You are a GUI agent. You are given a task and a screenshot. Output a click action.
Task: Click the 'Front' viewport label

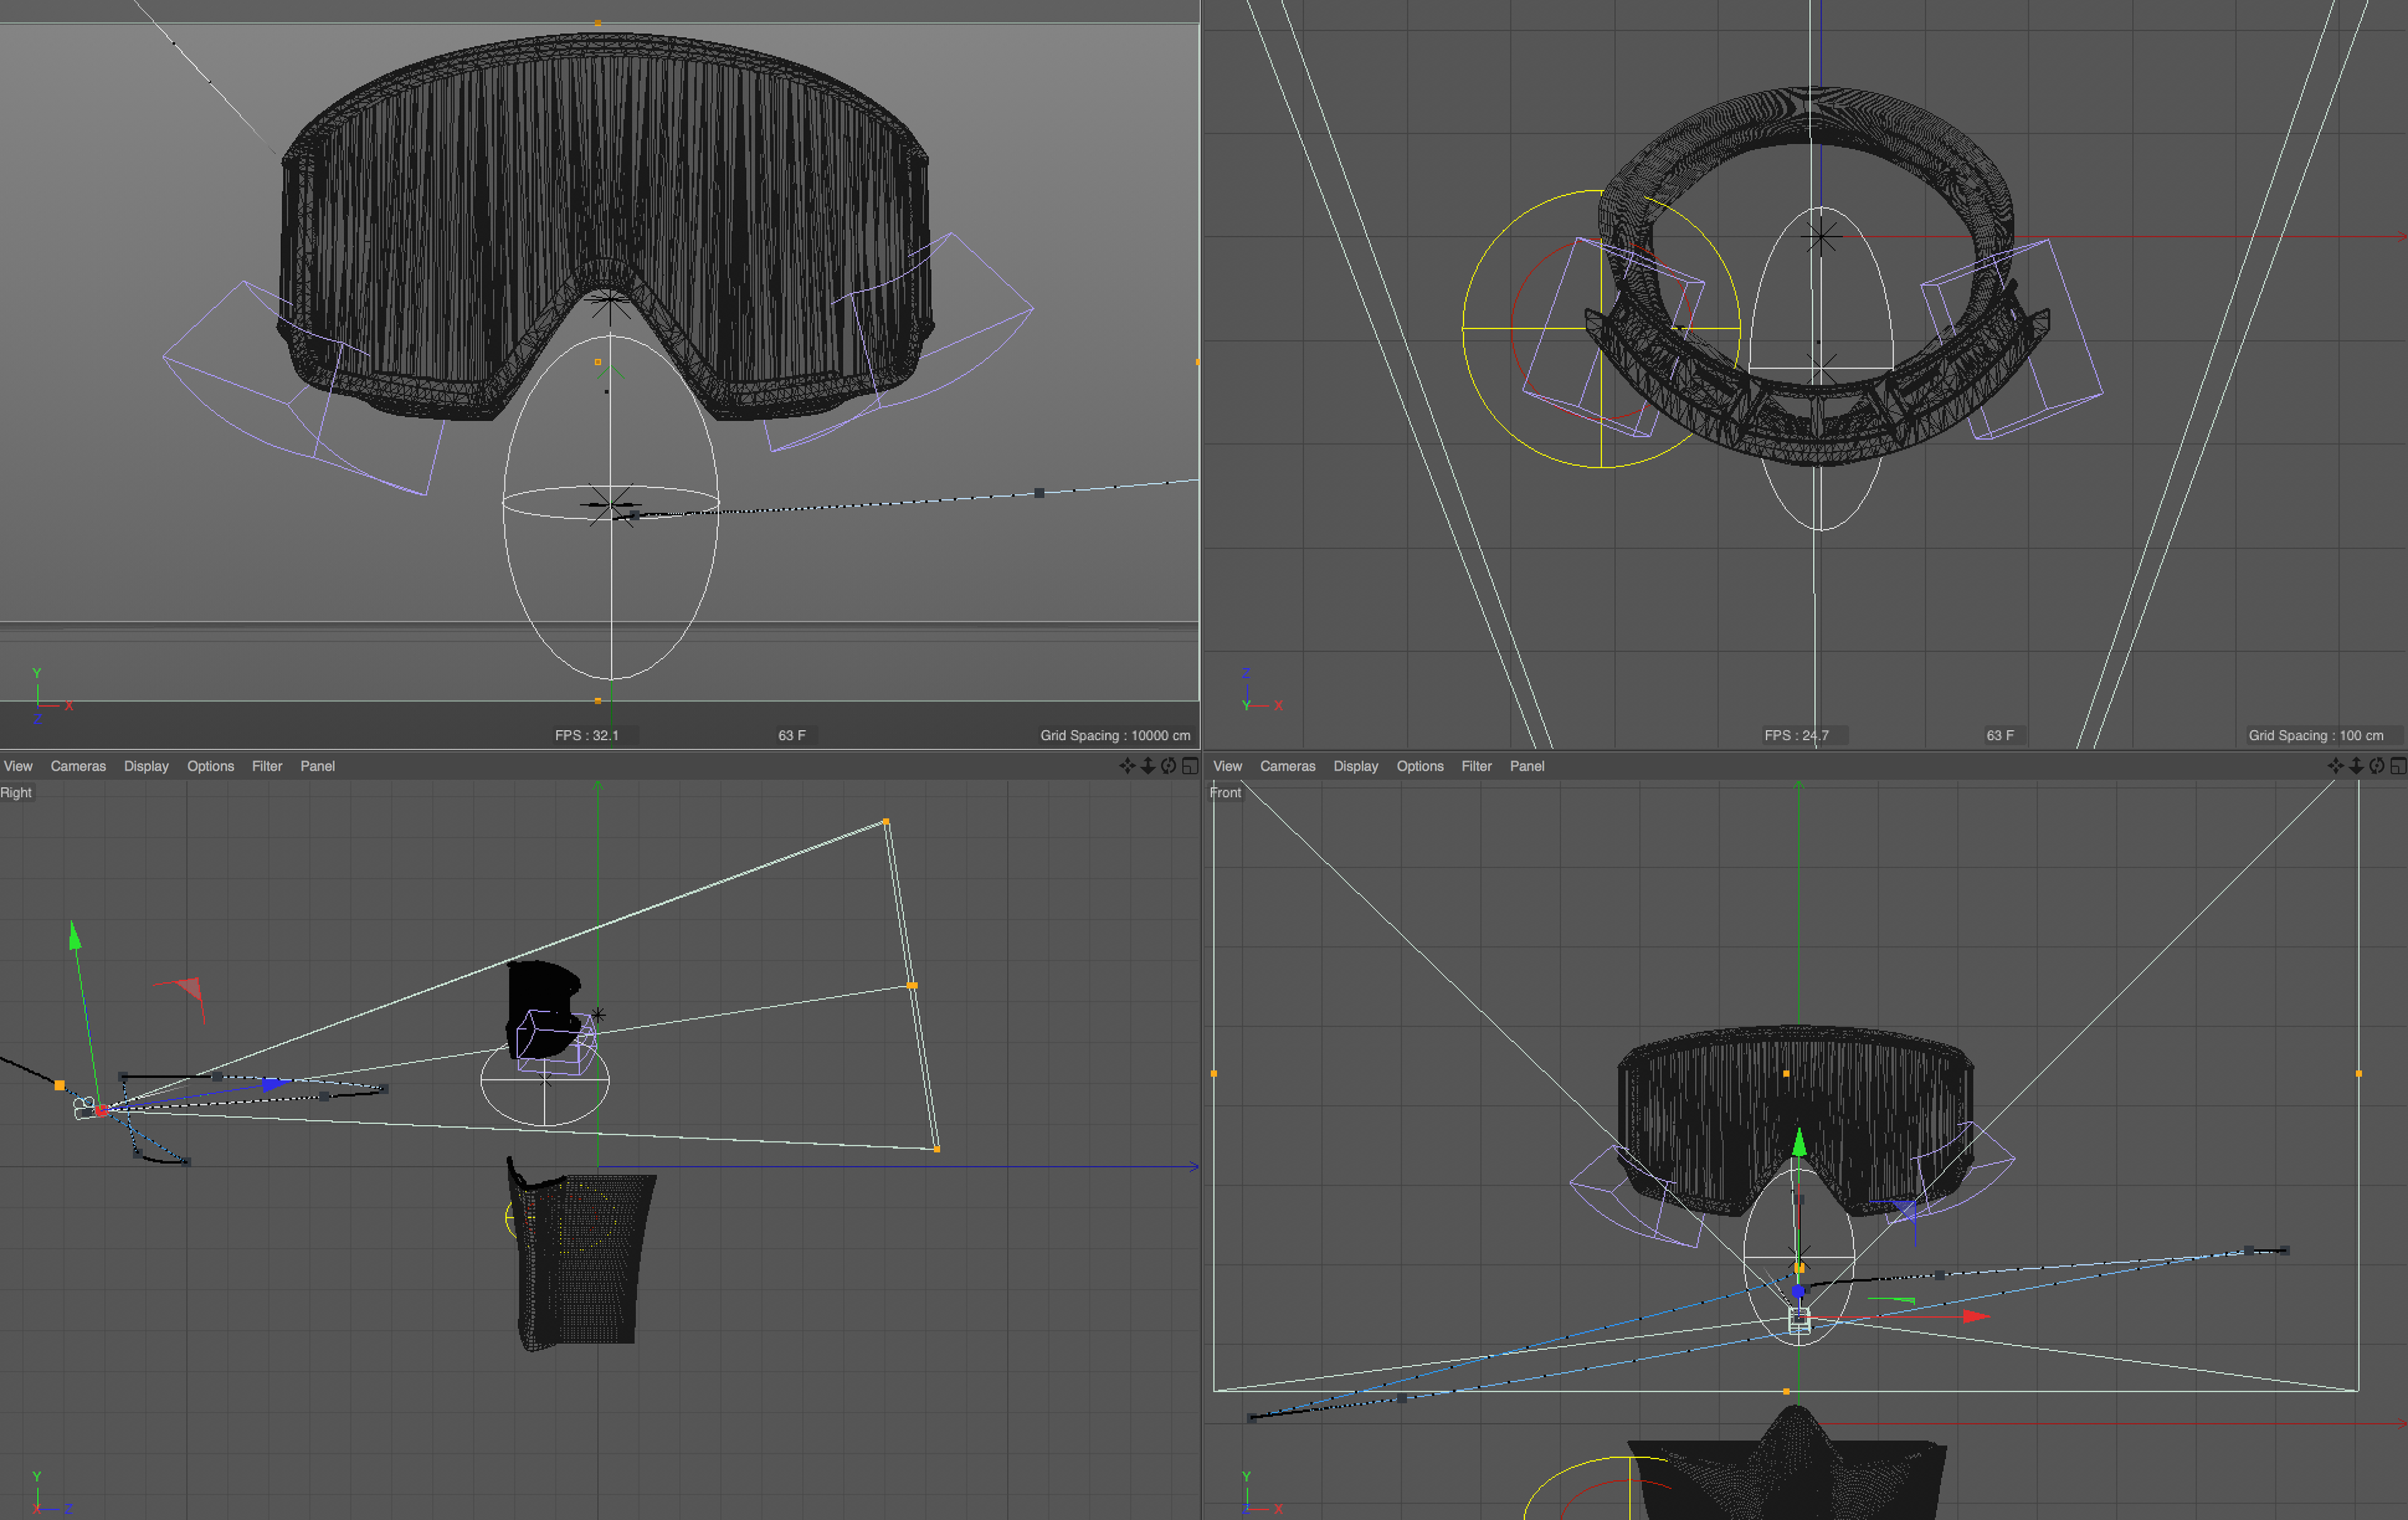click(x=1225, y=792)
